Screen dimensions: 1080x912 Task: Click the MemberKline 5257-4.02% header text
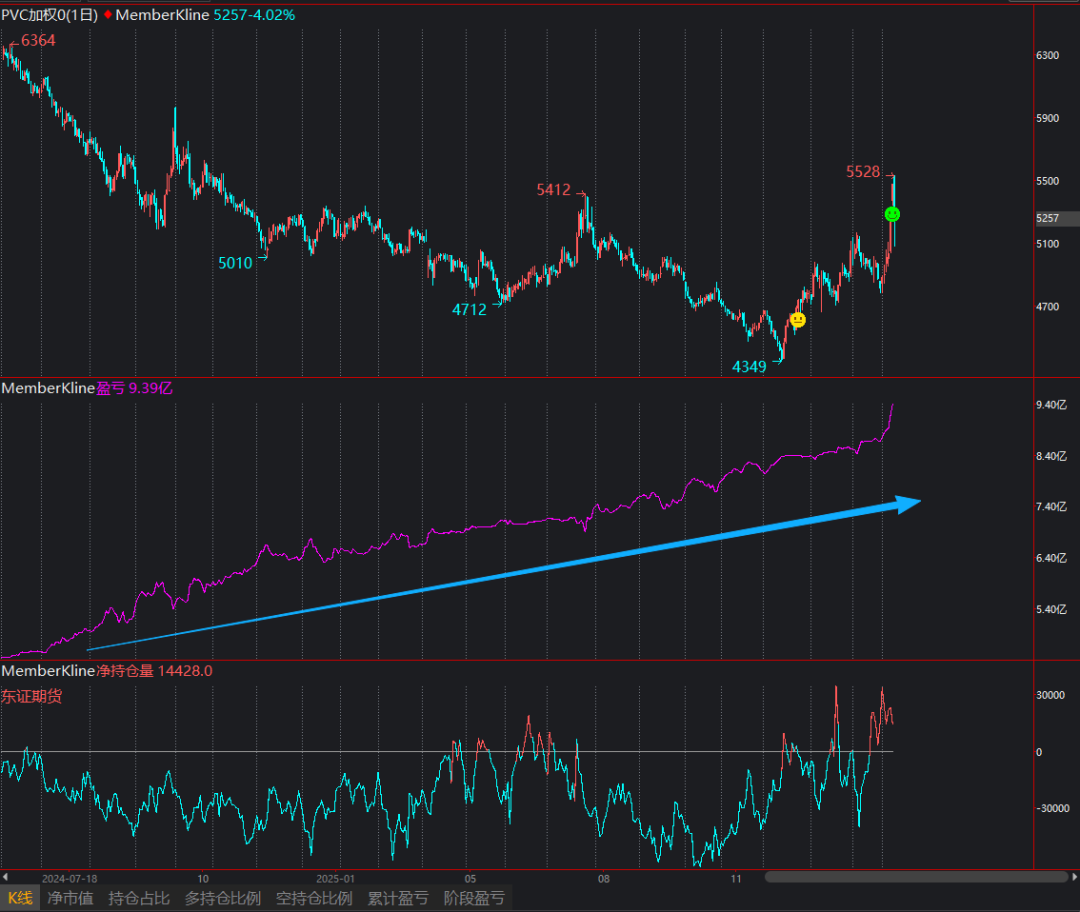coord(205,15)
